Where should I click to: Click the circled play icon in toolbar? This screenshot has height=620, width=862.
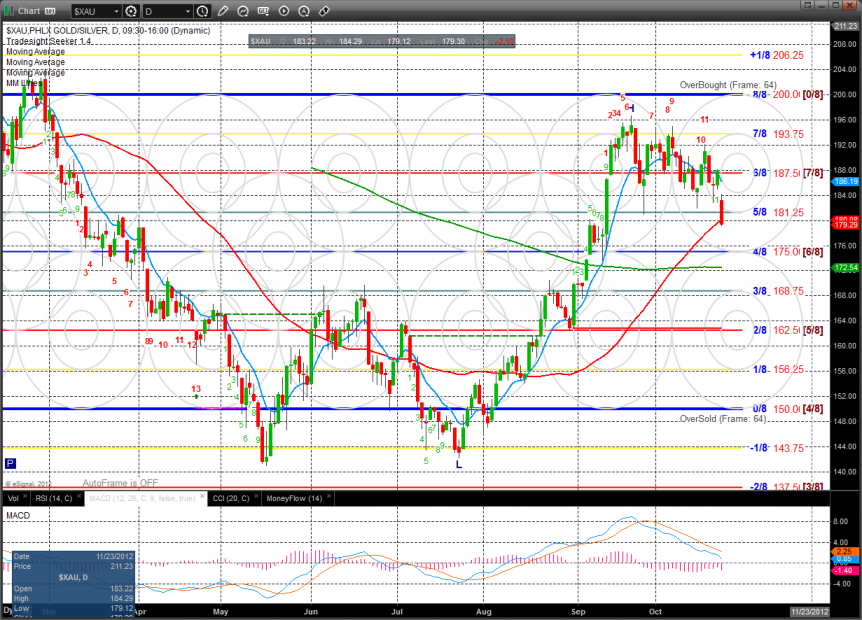pos(284,10)
